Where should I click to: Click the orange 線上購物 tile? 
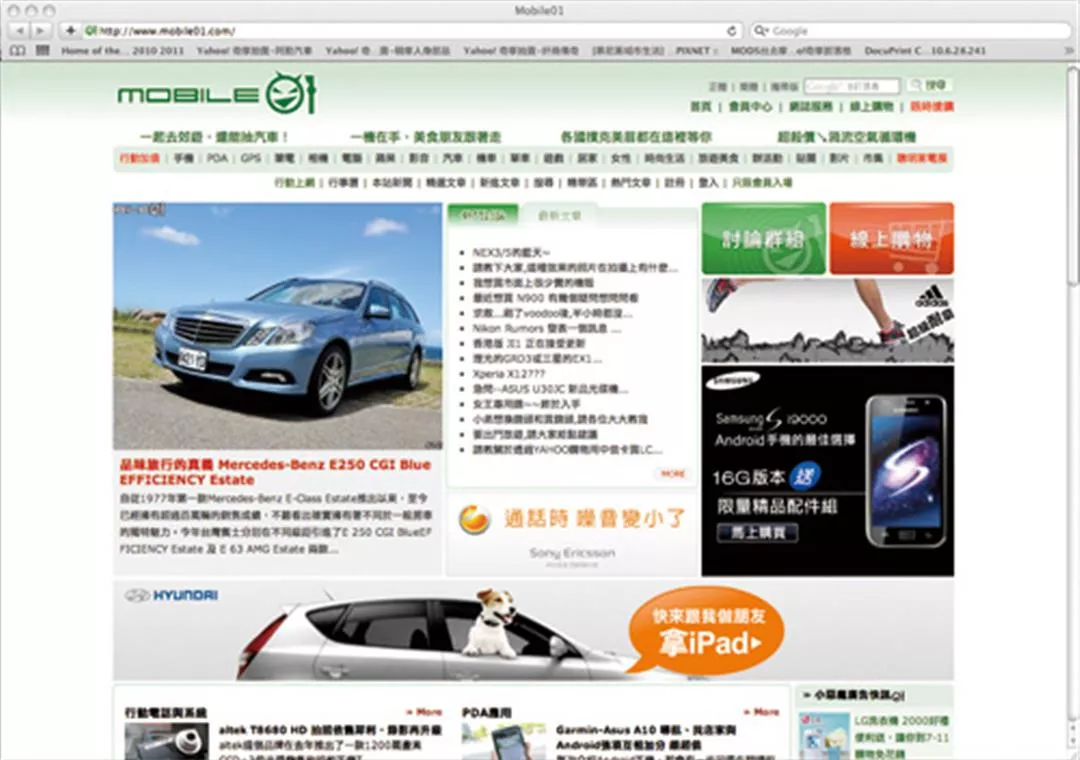pos(891,239)
